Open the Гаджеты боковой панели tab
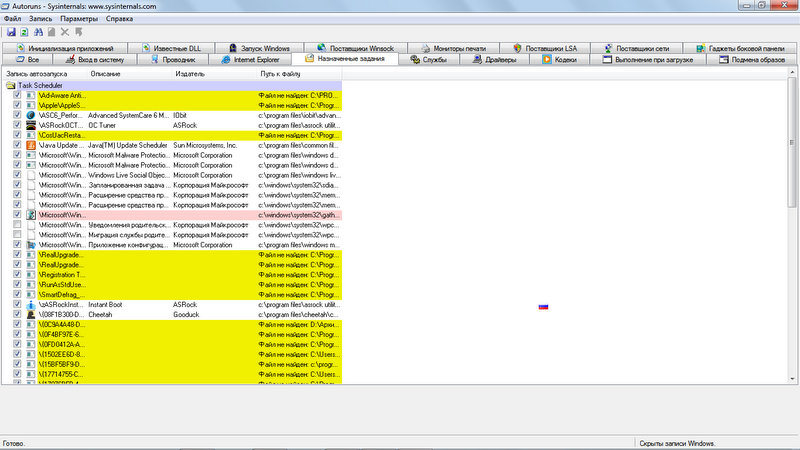 [x=740, y=48]
